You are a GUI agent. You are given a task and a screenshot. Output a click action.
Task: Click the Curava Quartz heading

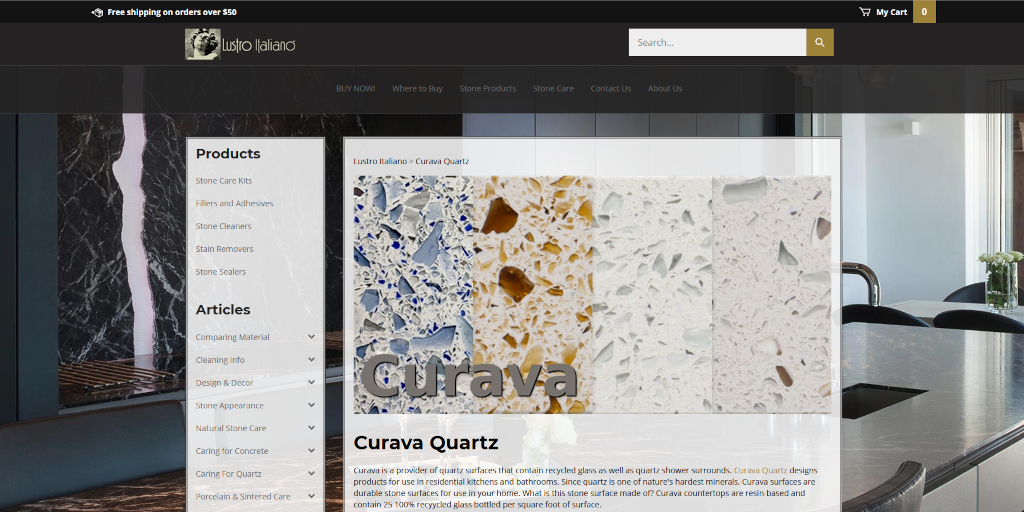click(x=426, y=442)
